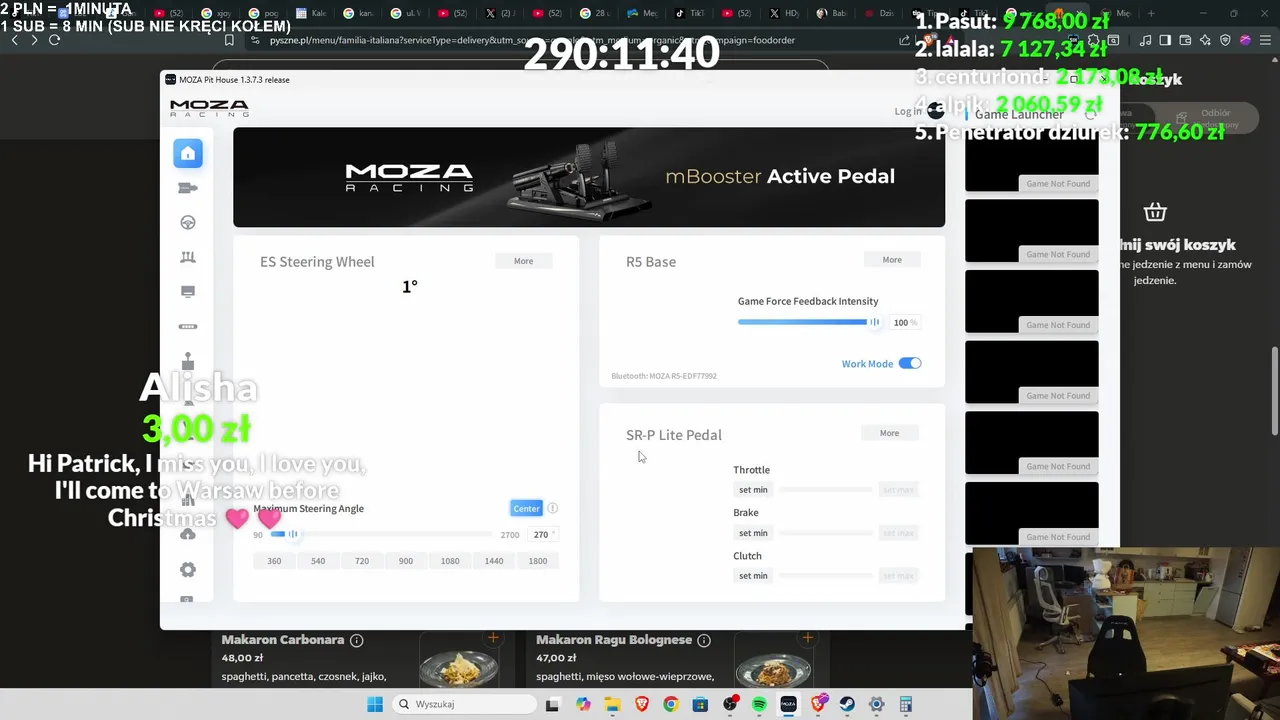Image resolution: width=1280 pixels, height=720 pixels.
Task: Select the 1080 steering angle preset
Action: click(x=450, y=561)
